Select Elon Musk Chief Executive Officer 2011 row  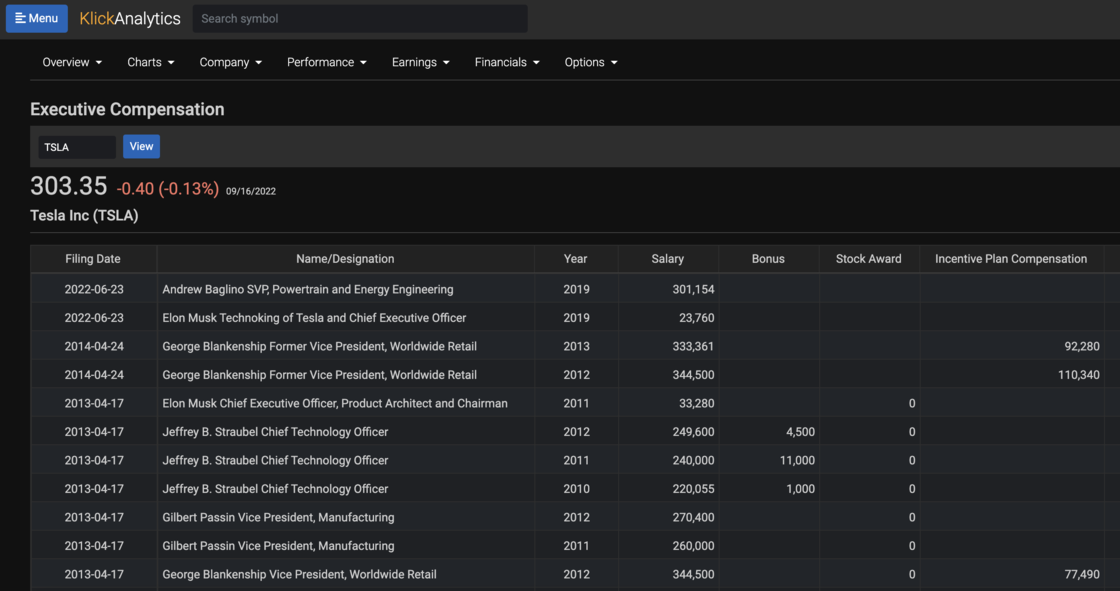(x=575, y=404)
